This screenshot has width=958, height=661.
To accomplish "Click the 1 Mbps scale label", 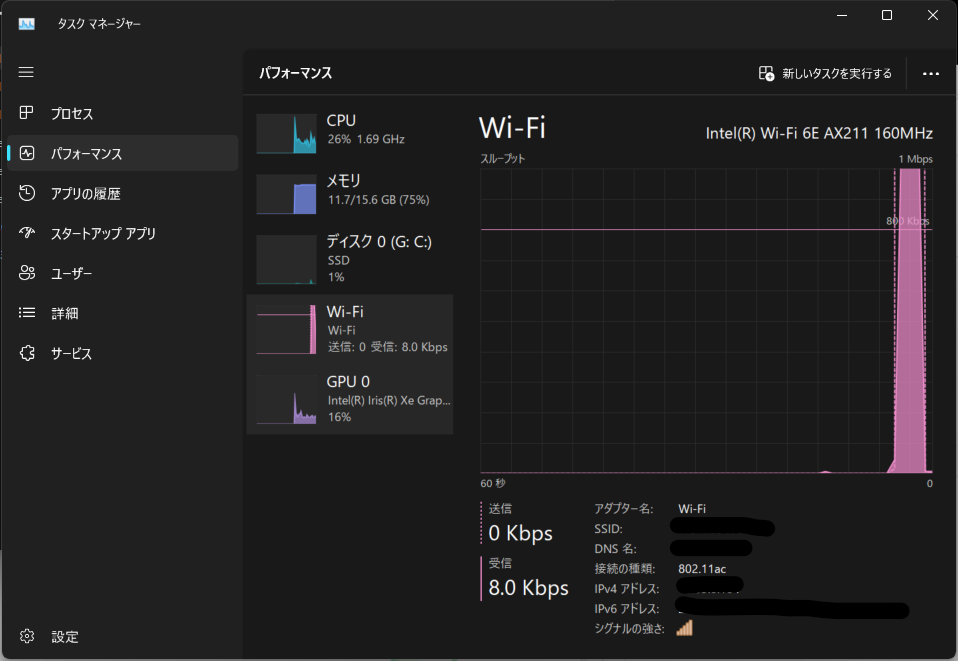I will point(915,159).
